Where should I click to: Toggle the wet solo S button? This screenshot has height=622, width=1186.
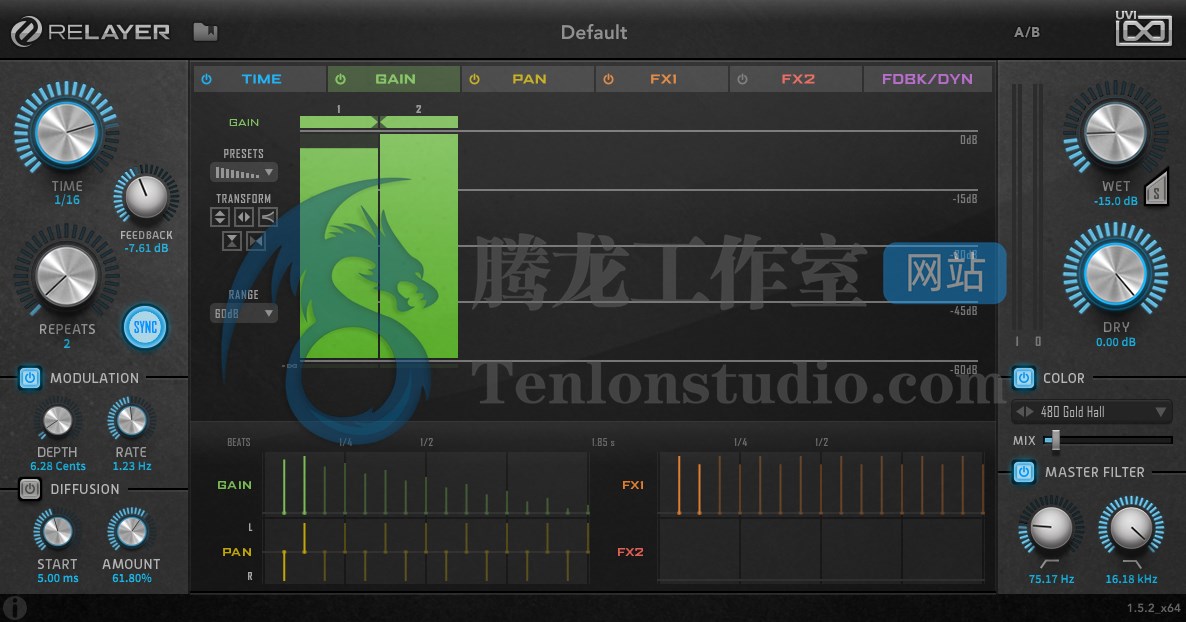pos(1157,189)
